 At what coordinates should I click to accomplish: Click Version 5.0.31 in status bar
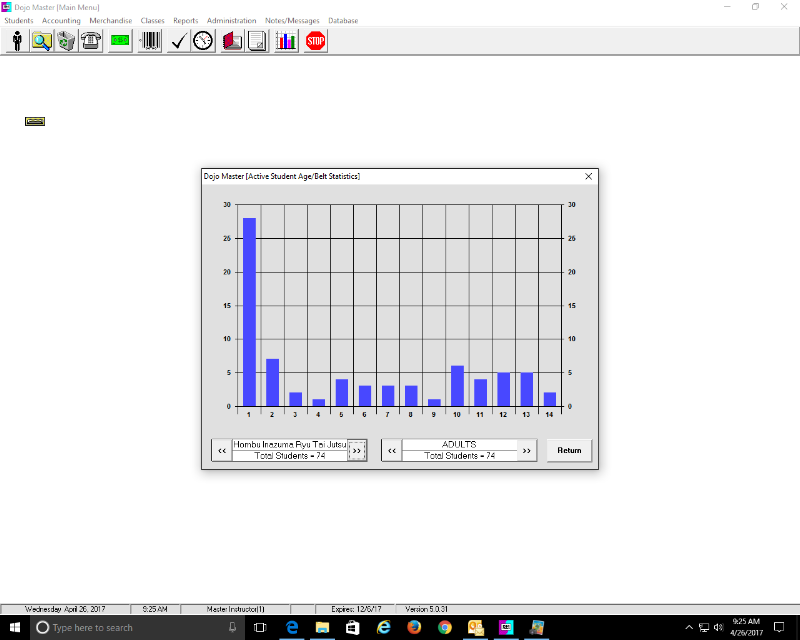(427, 609)
